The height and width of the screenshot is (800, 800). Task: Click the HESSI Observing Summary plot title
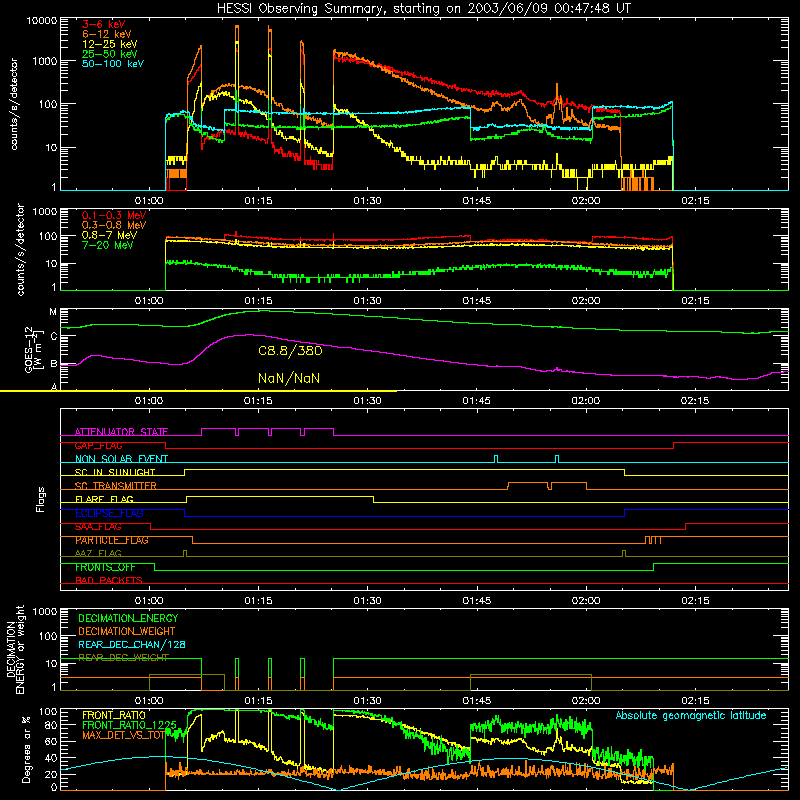point(423,8)
